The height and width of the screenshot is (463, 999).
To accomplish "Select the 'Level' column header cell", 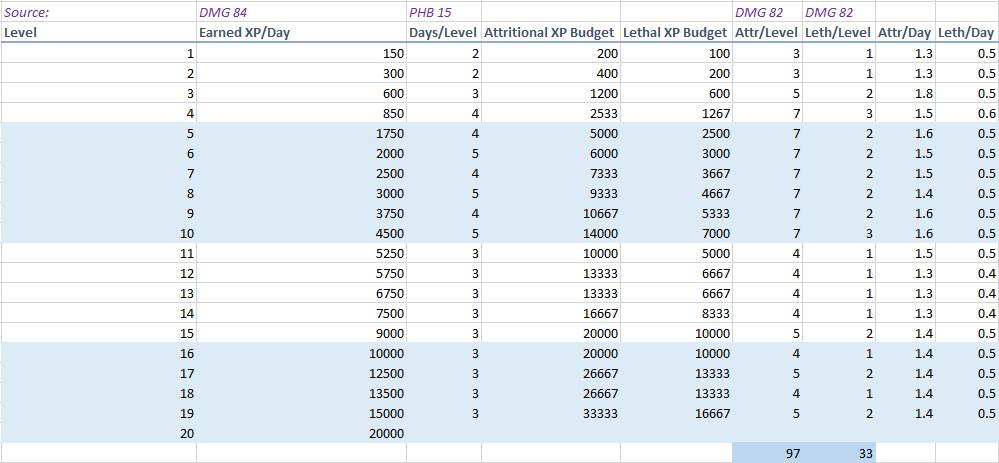I will click(98, 32).
